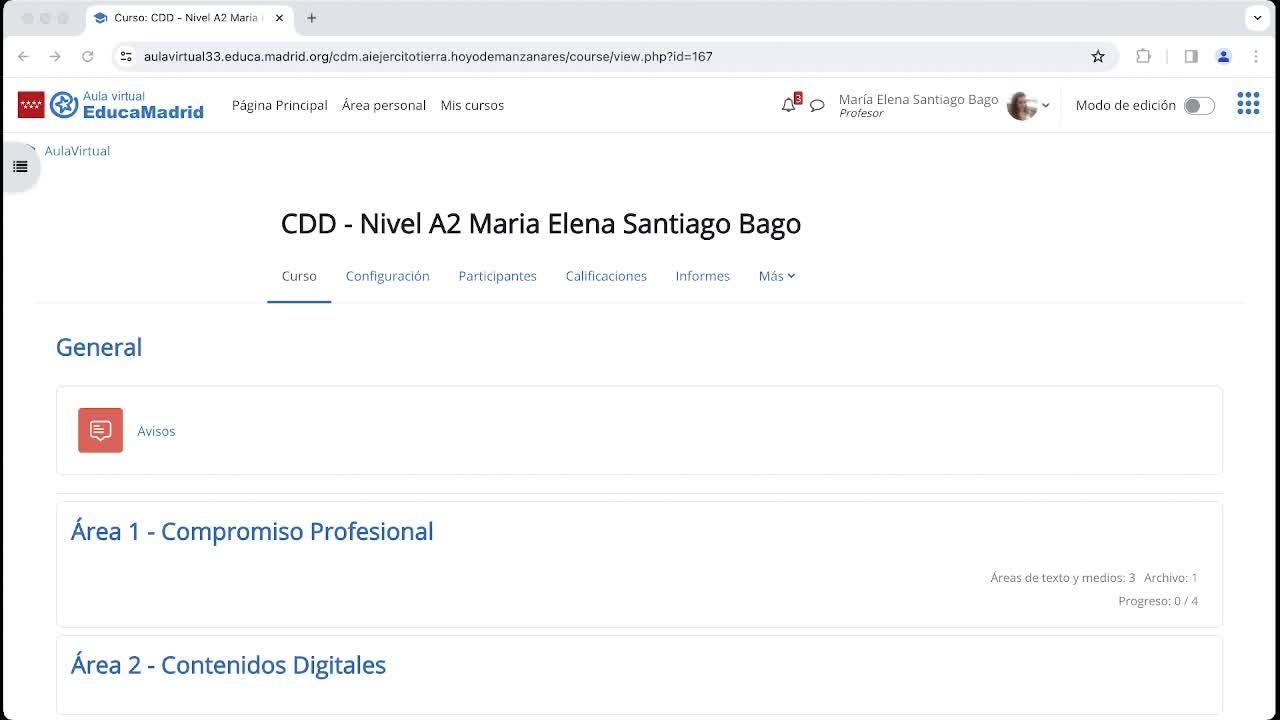View site information icon in address bar
The width and height of the screenshot is (1280, 720).
(x=126, y=56)
